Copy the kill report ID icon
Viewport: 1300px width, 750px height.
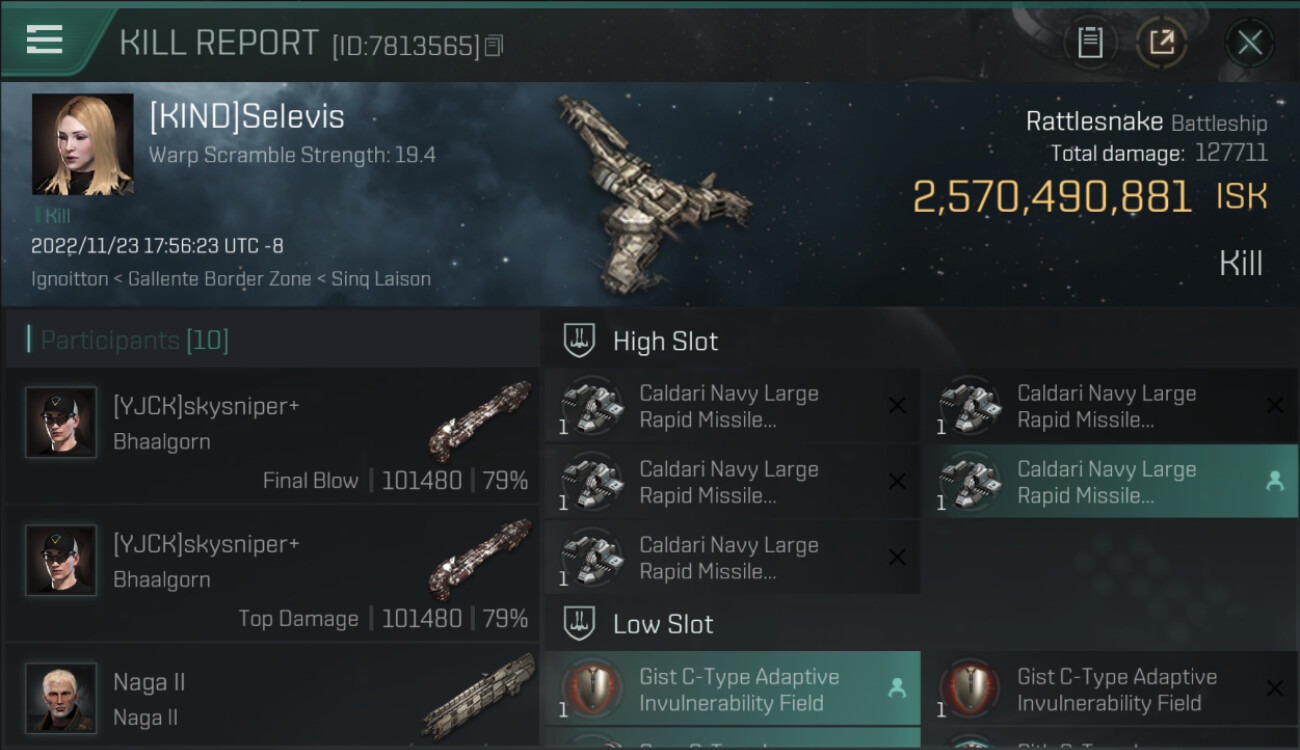coord(494,45)
